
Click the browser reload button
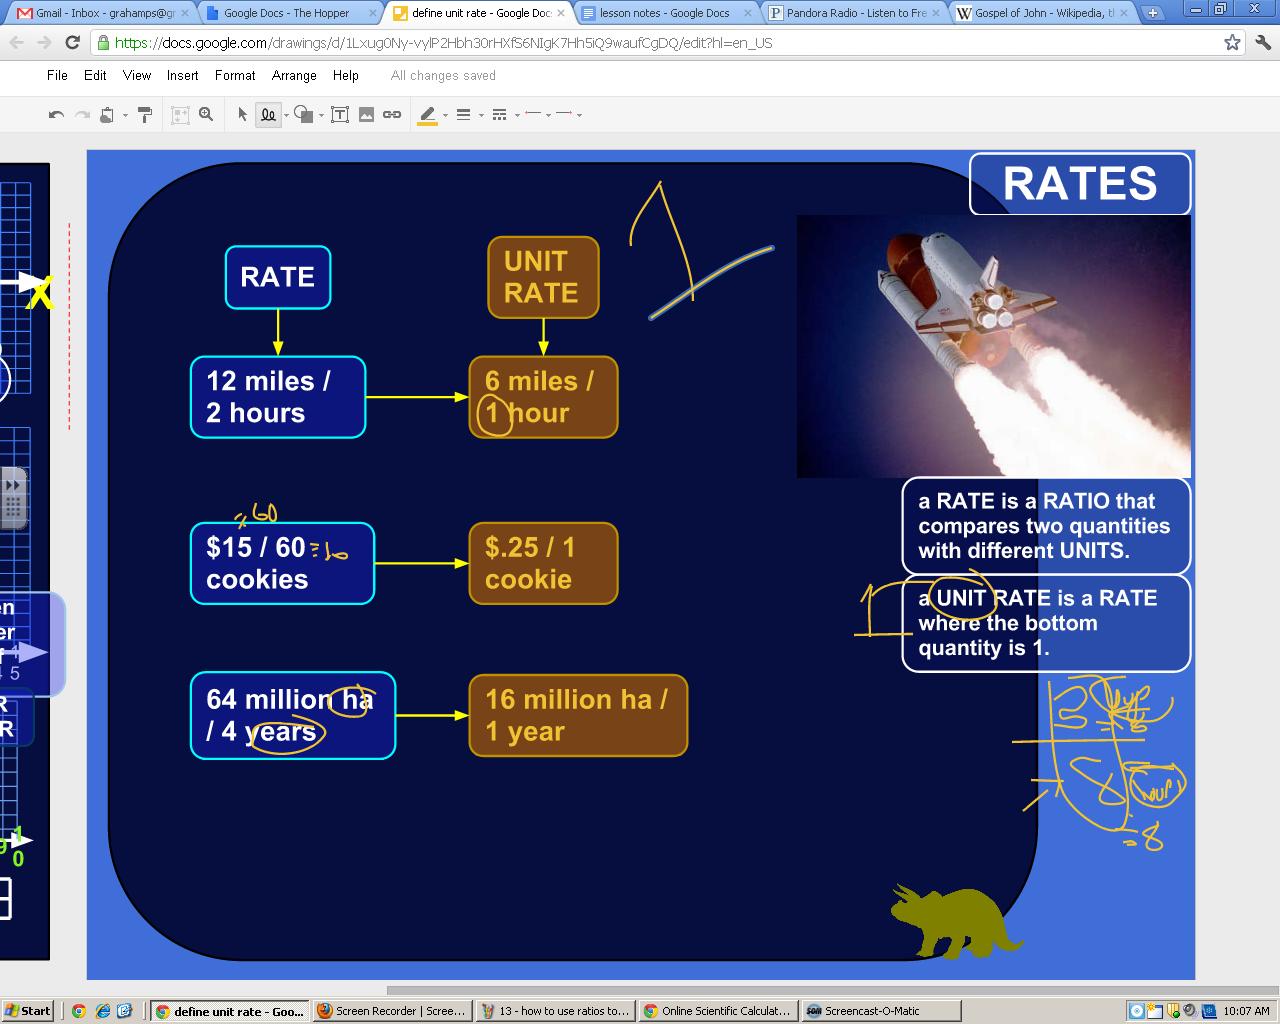[x=72, y=43]
